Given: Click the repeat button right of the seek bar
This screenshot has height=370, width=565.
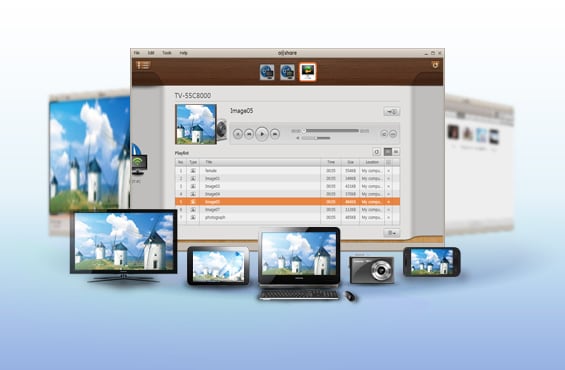Looking at the screenshot, I should tap(384, 134).
